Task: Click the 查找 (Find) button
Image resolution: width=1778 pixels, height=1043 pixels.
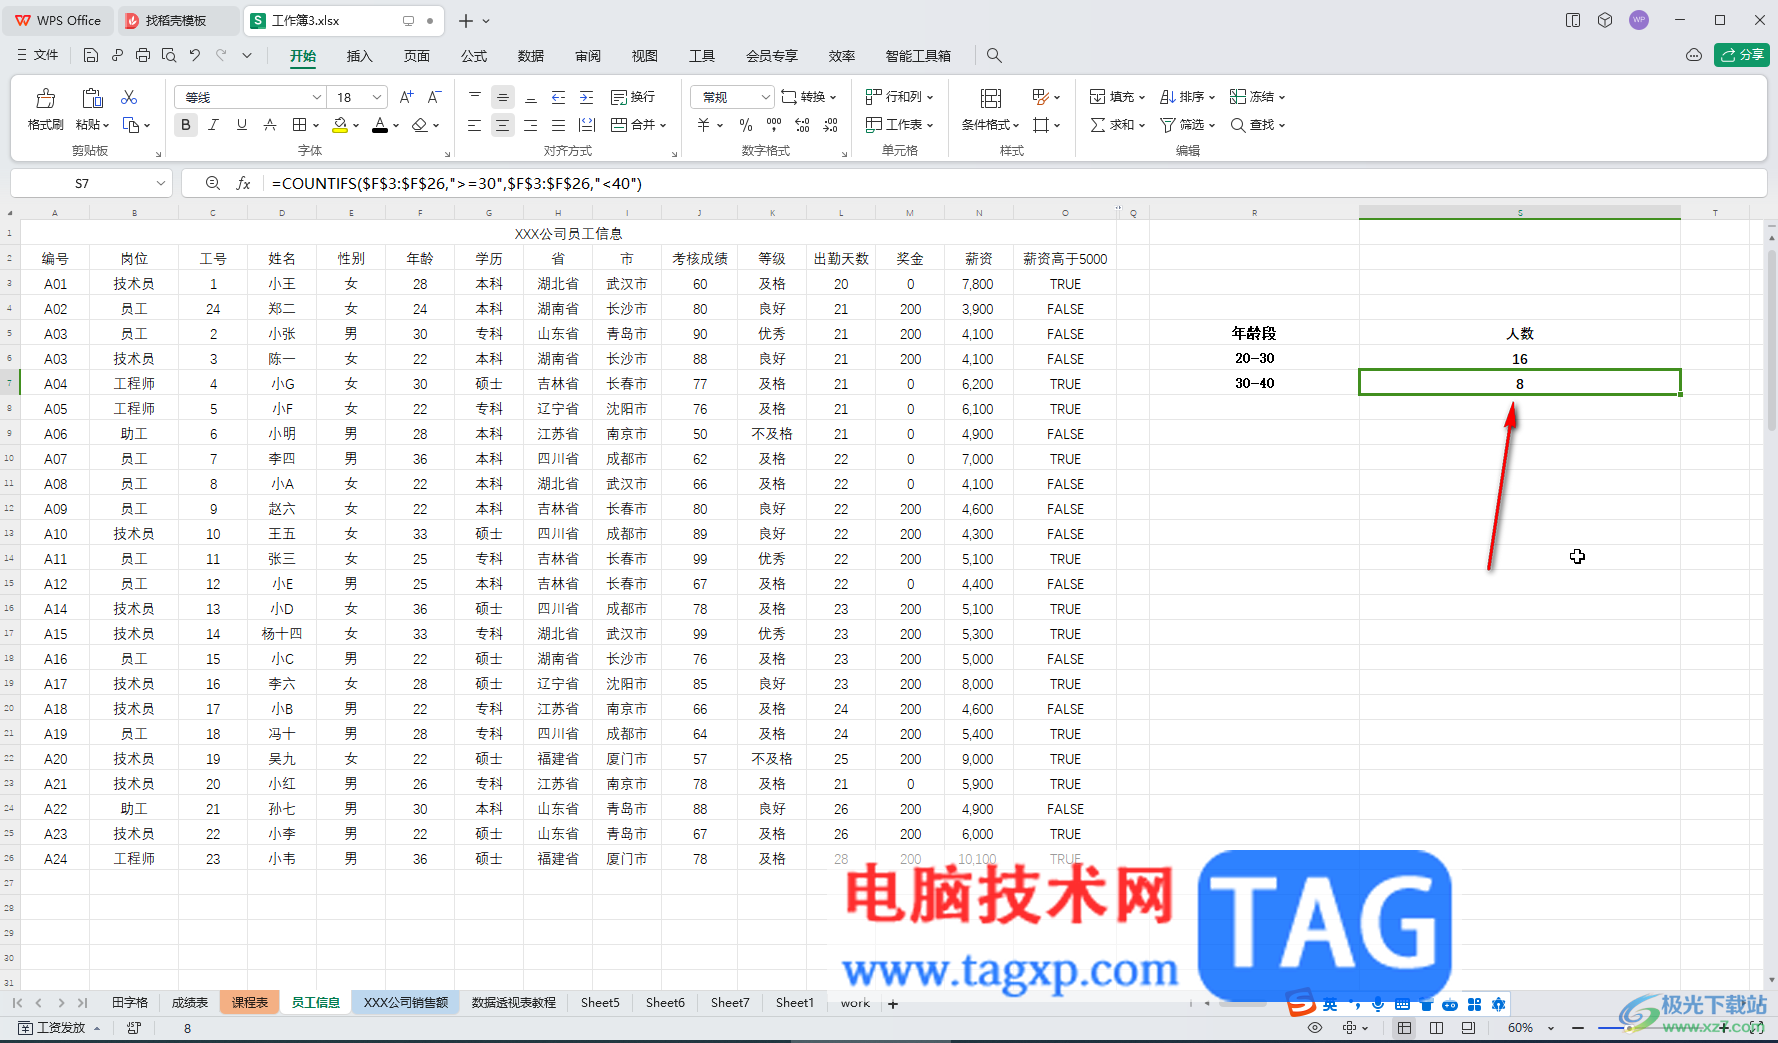Action: tap(1257, 125)
